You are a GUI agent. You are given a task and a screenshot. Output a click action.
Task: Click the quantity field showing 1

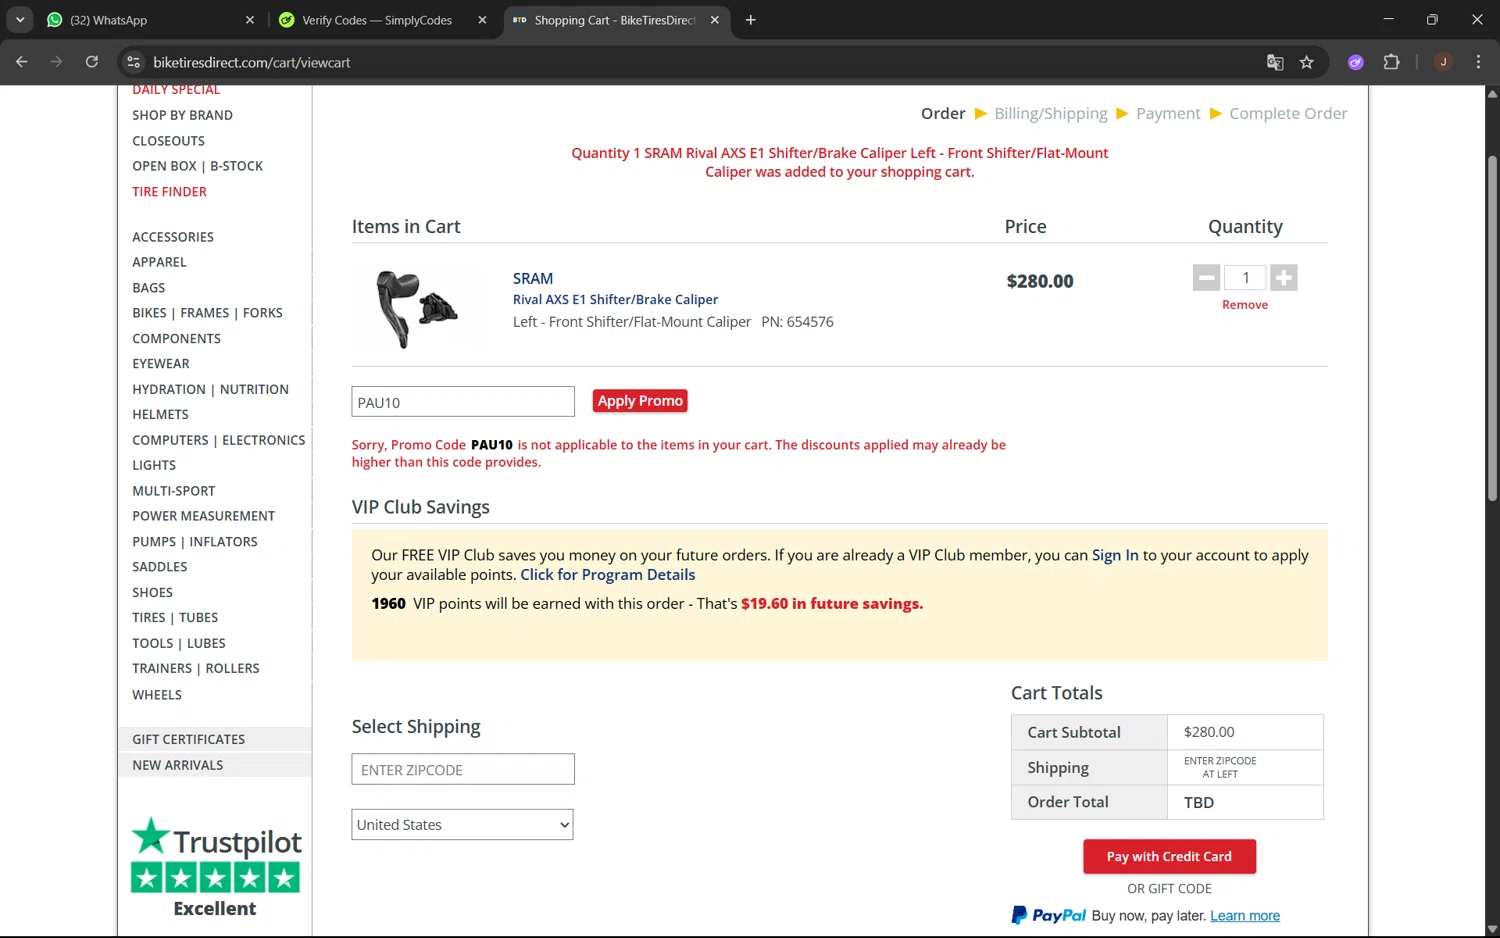point(1245,278)
